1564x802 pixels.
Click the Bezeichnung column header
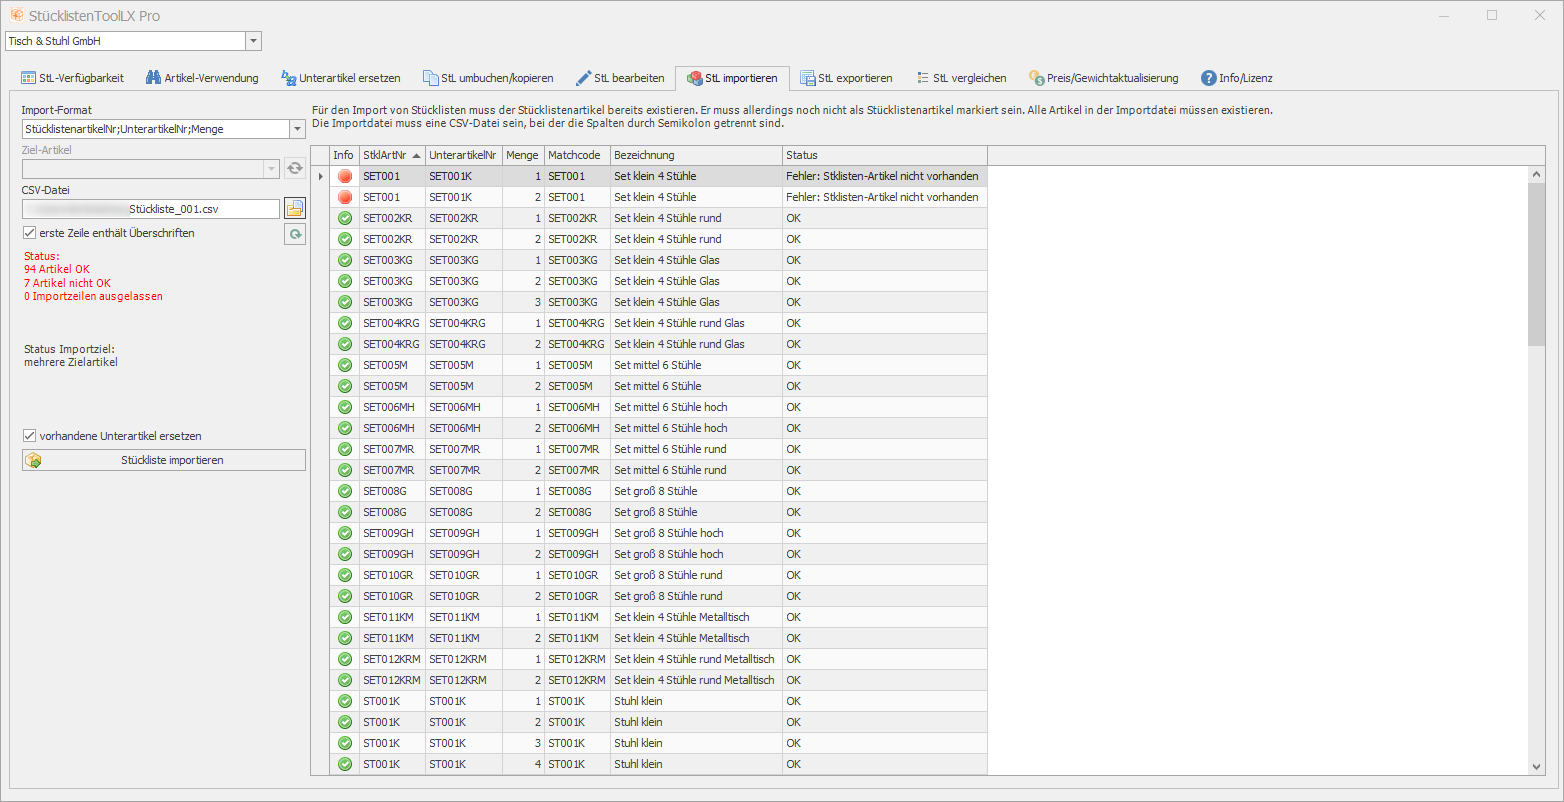click(695, 155)
